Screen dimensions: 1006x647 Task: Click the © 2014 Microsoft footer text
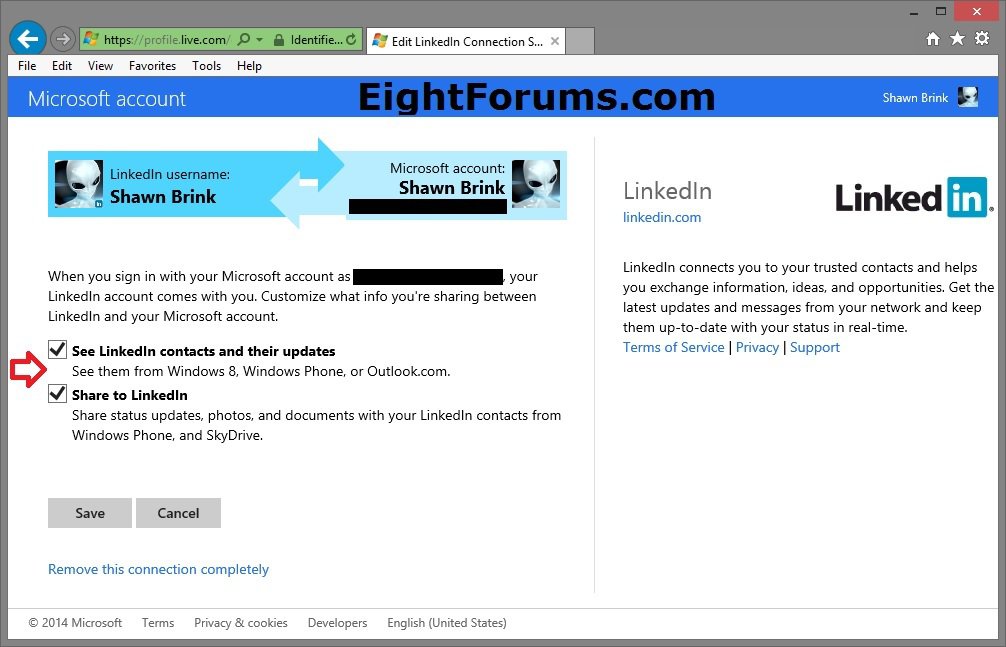click(75, 623)
